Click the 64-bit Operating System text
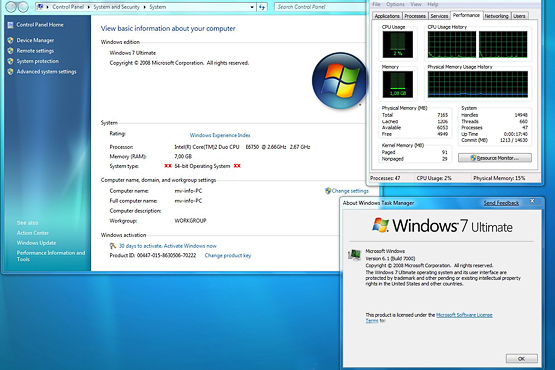Image resolution: width=555 pixels, height=370 pixels. (202, 166)
